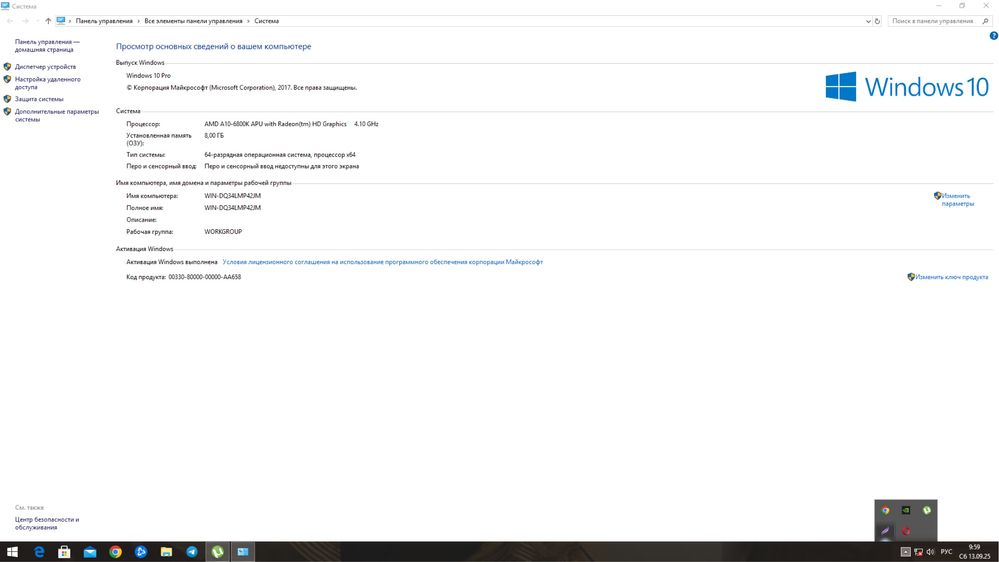Image resolution: width=999 pixels, height=562 pixels.
Task: Click the 'WORKGROUP' workgroup value
Action: click(x=223, y=232)
